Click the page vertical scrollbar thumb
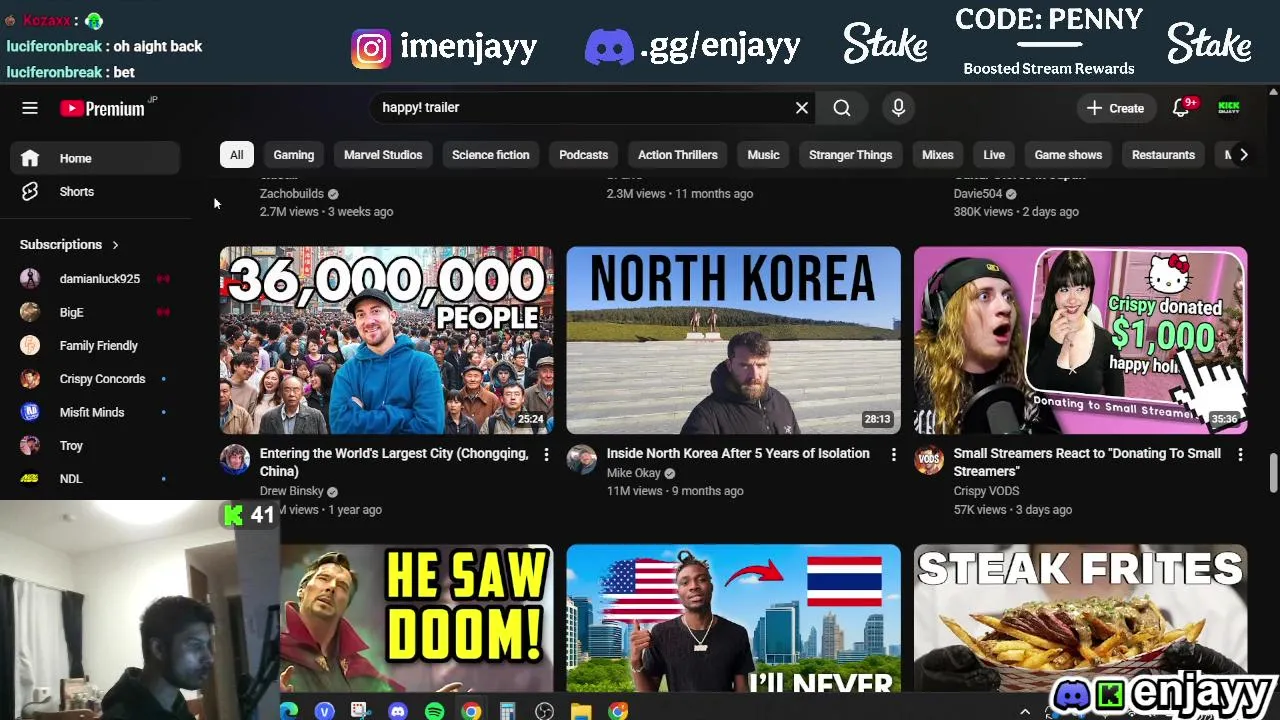The height and width of the screenshot is (720, 1280). pyautogui.click(x=1273, y=472)
